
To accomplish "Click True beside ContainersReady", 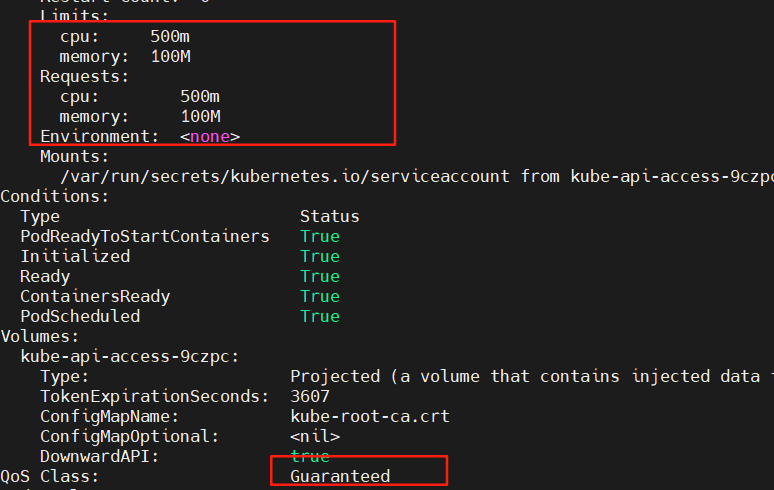I will pos(320,296).
